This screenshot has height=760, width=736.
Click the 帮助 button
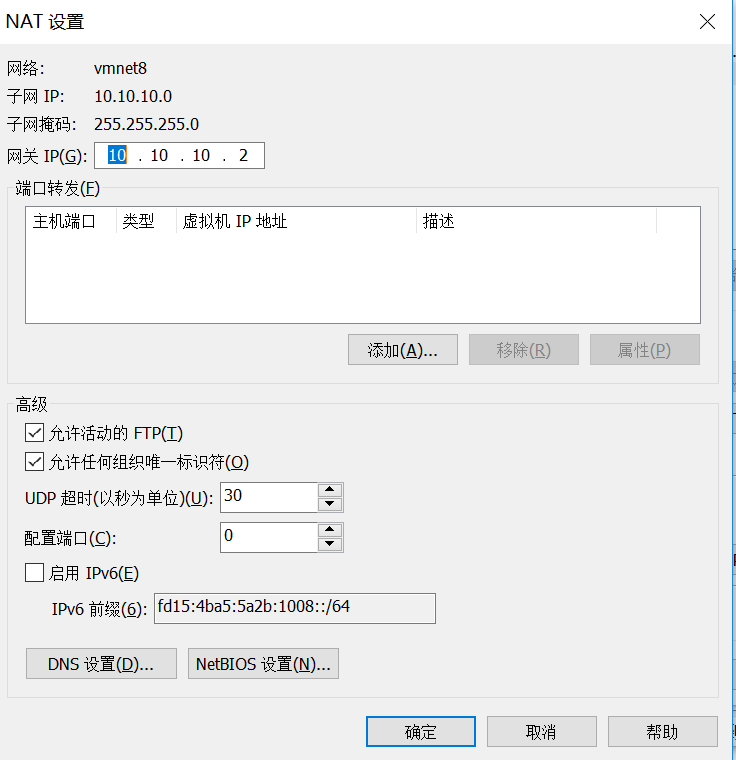(x=662, y=731)
